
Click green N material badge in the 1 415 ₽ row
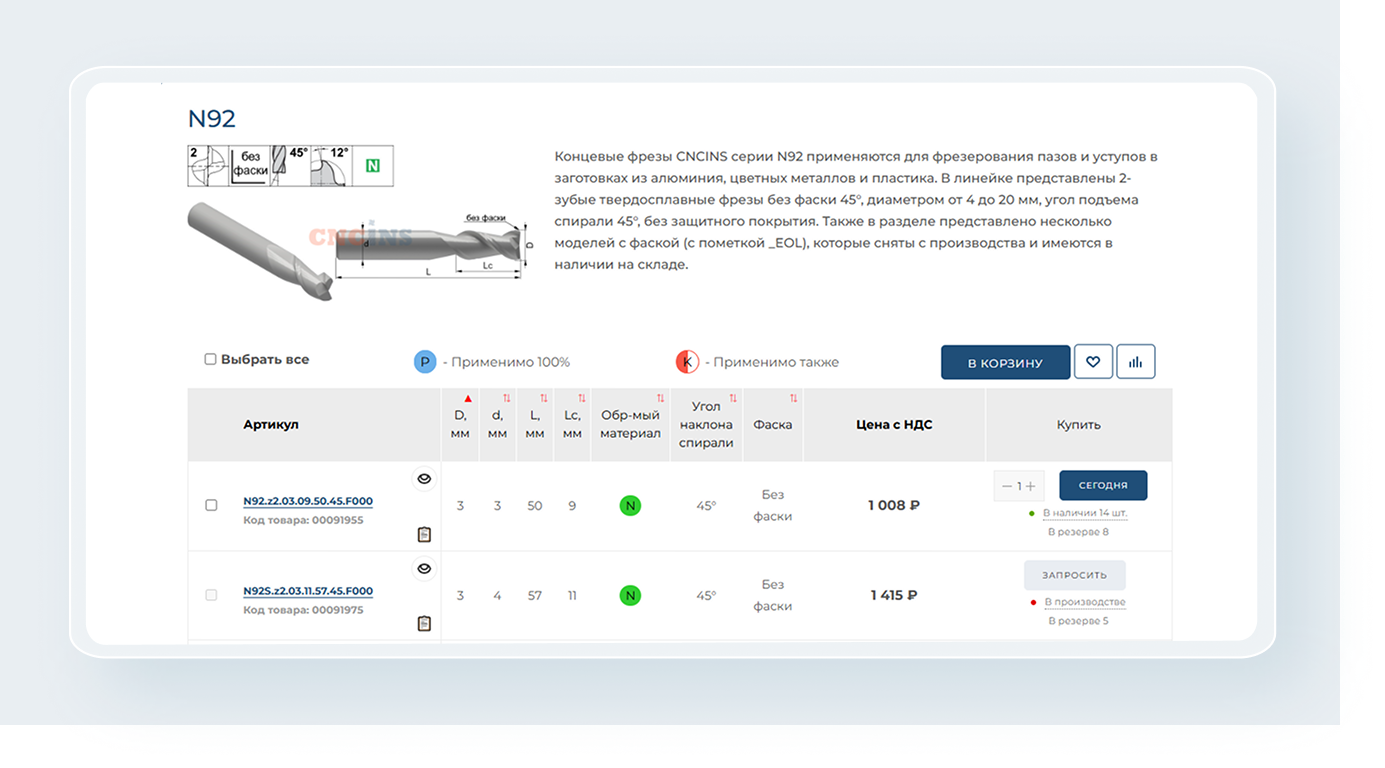(630, 596)
